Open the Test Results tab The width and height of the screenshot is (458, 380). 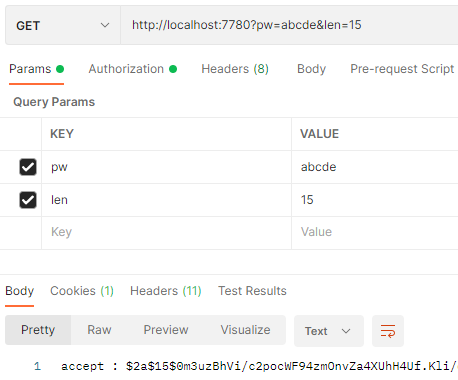[x=252, y=291]
